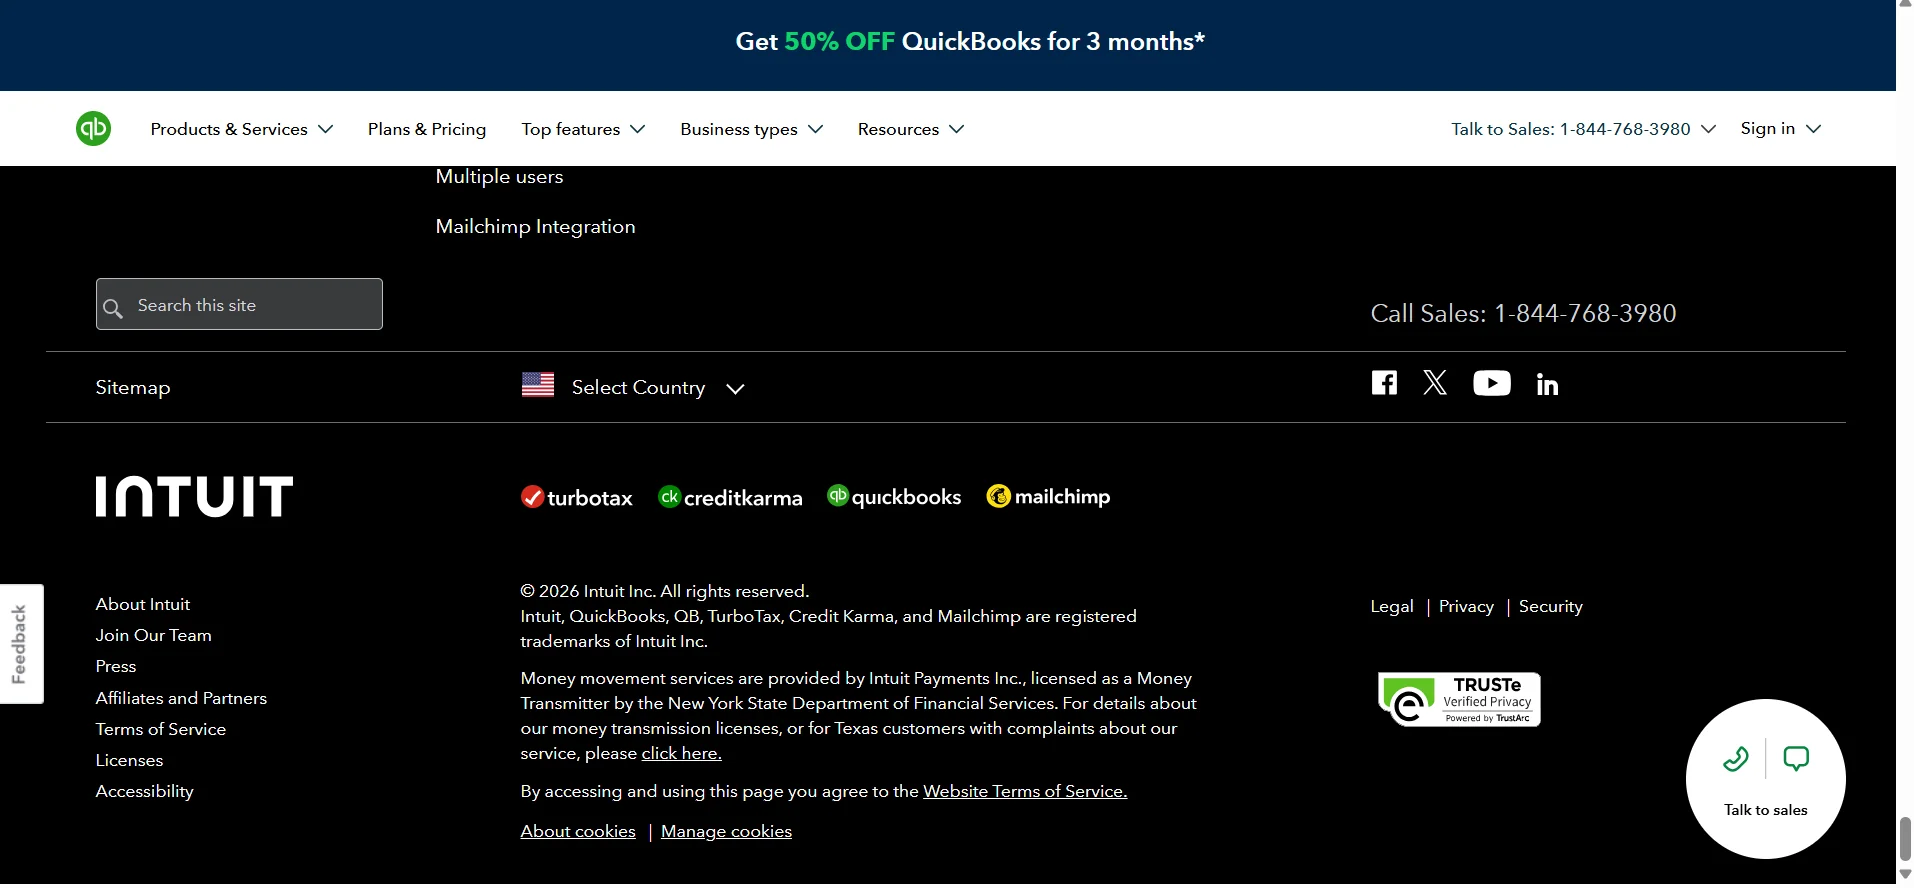Viewport: 1914px width, 888px height.
Task: Open the Mailchimp Integration link
Action: point(535,227)
